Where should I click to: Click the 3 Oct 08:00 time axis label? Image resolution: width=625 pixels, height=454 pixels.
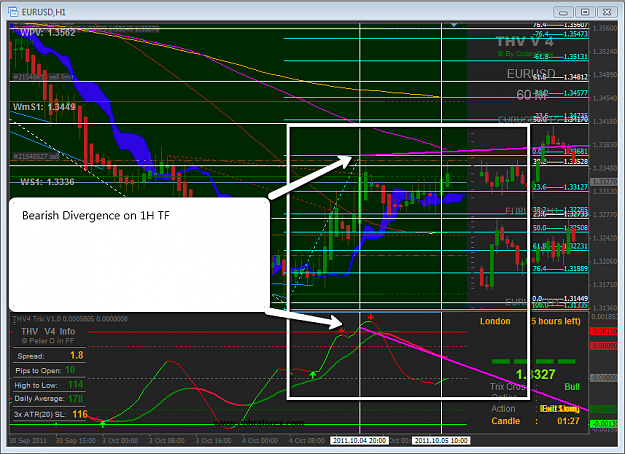(167, 440)
